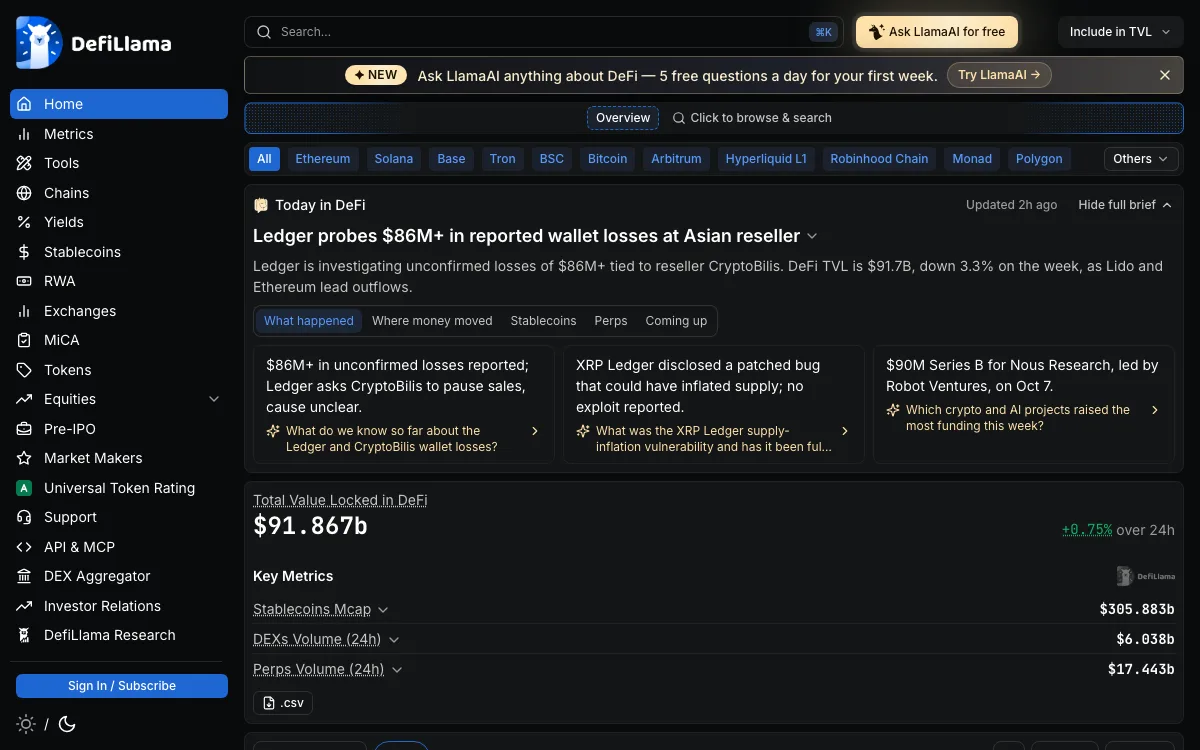Expand the Stablecoins Mcap metric
Viewport: 1200px width, 750px height.
tap(383, 610)
